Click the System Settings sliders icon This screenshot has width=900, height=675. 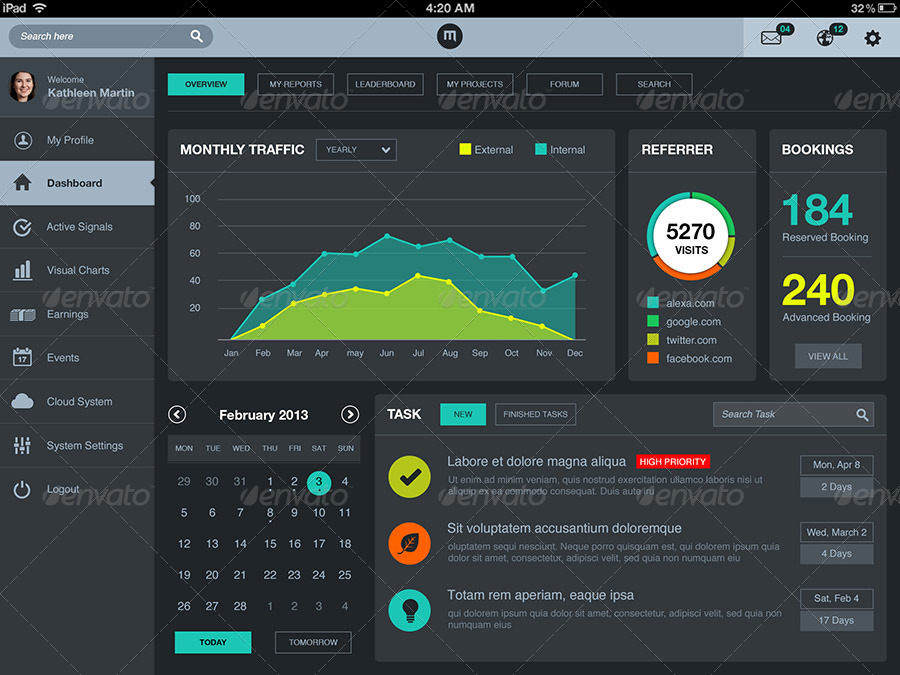[22, 446]
